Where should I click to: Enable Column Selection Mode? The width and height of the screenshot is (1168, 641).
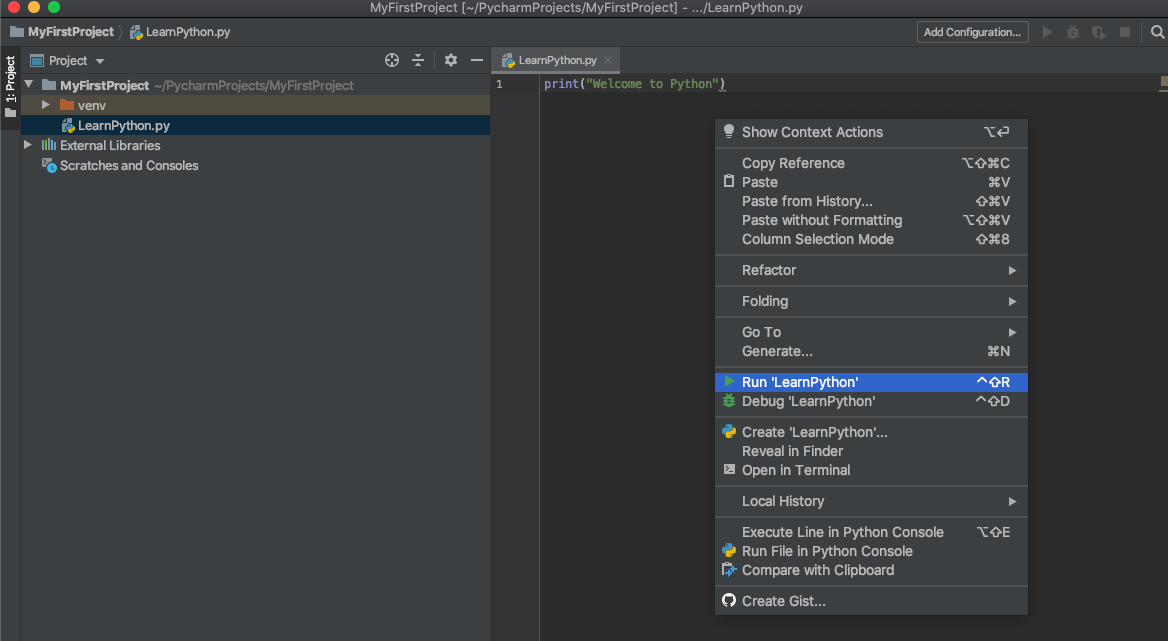coord(871,239)
